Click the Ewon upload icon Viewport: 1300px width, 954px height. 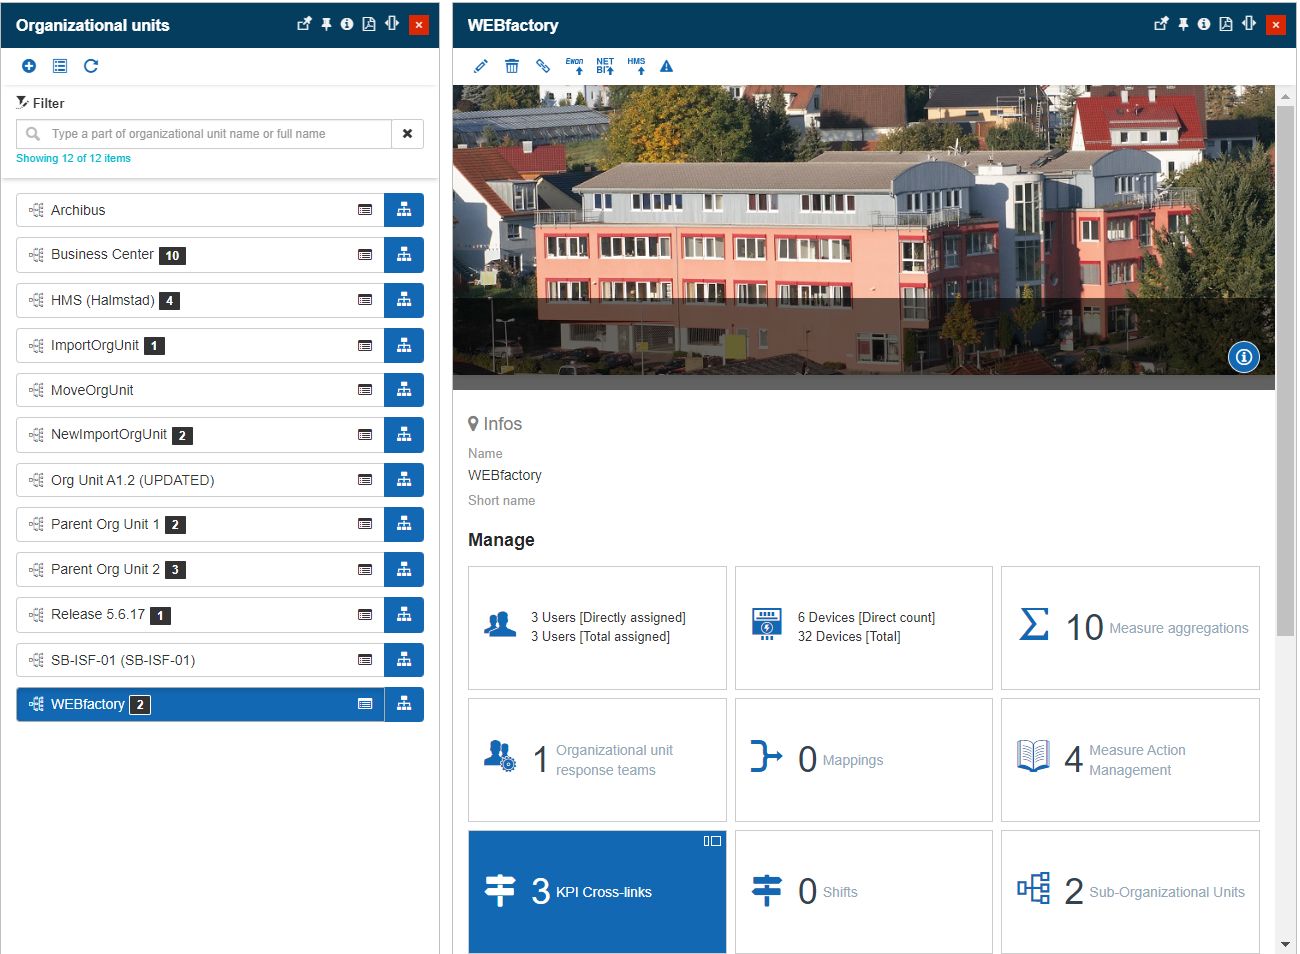click(575, 66)
